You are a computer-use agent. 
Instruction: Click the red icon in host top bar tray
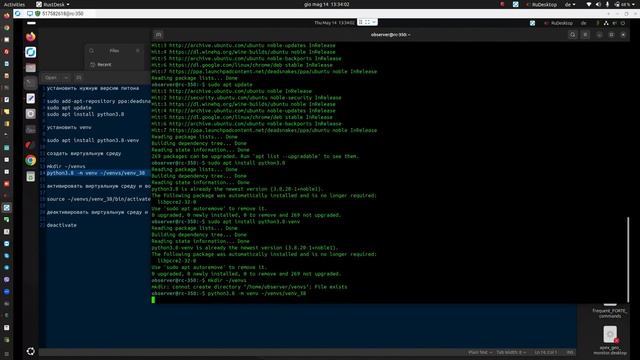[x=502, y=4]
